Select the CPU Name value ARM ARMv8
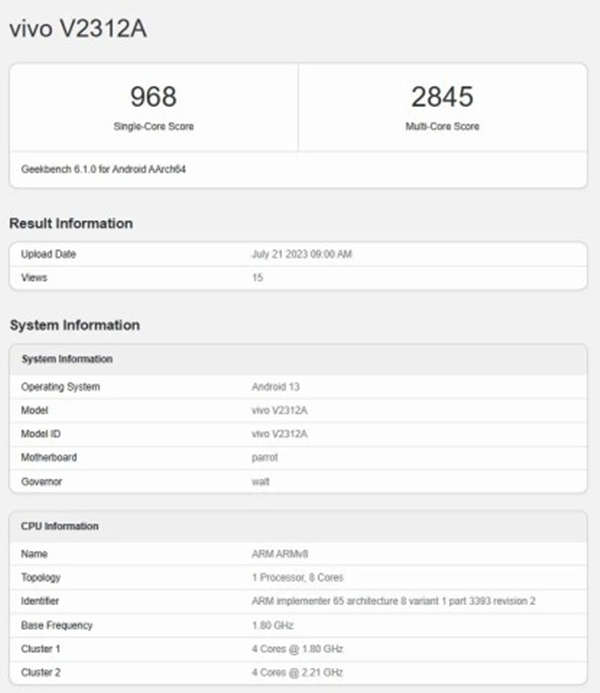600x693 pixels. pos(280,554)
